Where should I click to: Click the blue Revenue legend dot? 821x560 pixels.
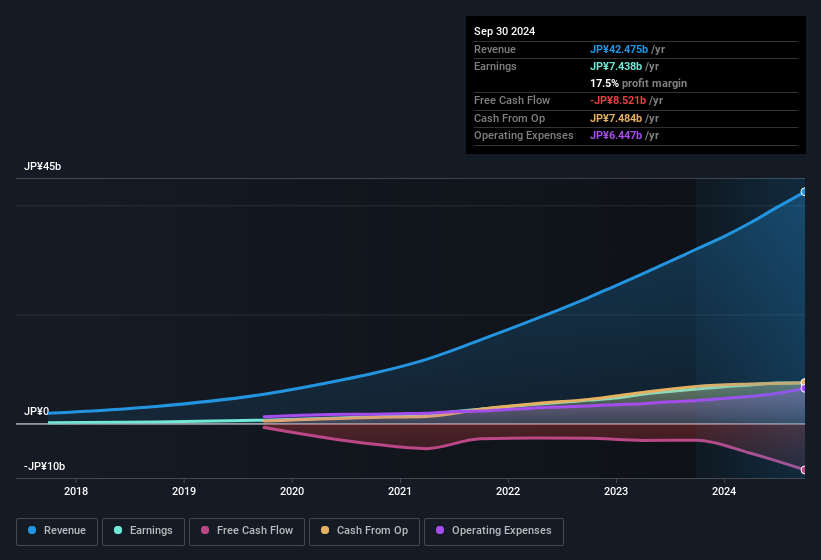pos(33,531)
